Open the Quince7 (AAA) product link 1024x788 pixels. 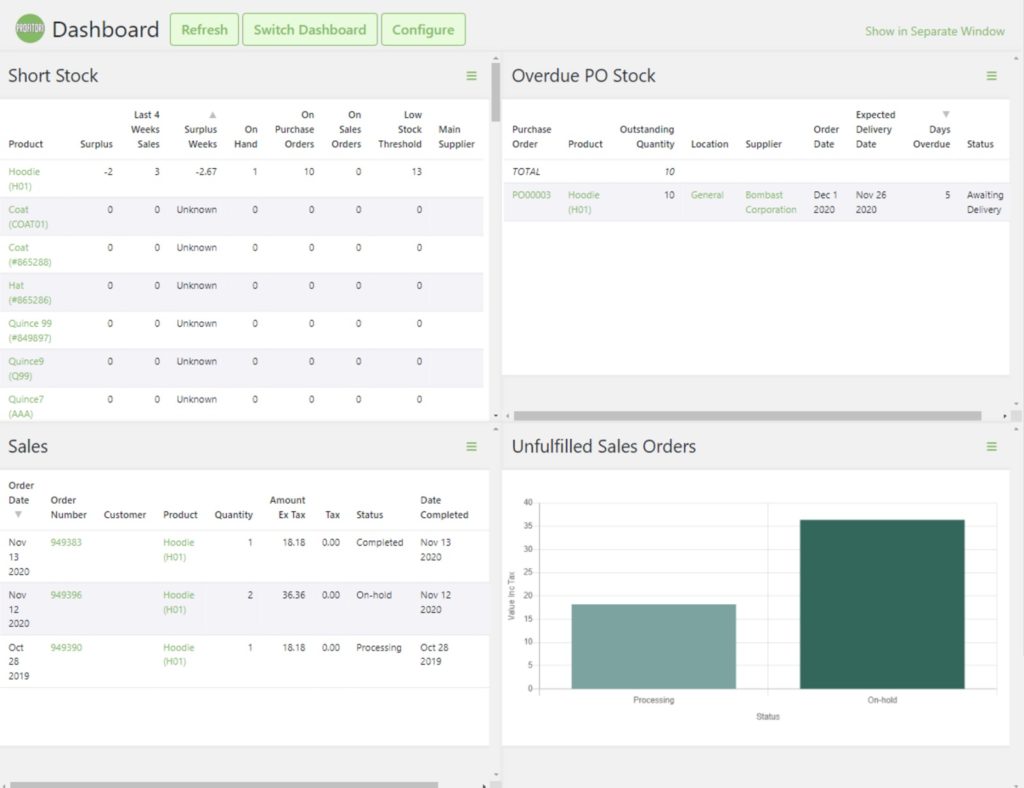point(26,406)
